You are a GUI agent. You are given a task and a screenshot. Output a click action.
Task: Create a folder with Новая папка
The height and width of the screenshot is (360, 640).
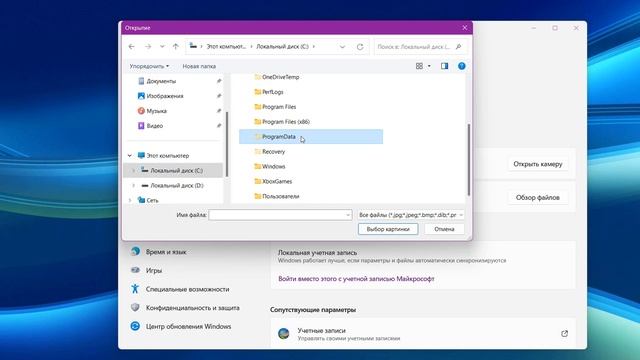click(x=199, y=66)
